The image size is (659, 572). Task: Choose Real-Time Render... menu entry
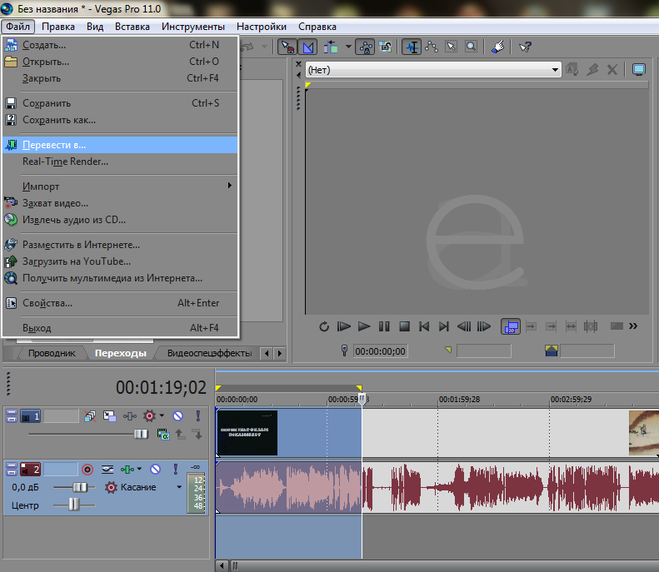click(x=120, y=161)
